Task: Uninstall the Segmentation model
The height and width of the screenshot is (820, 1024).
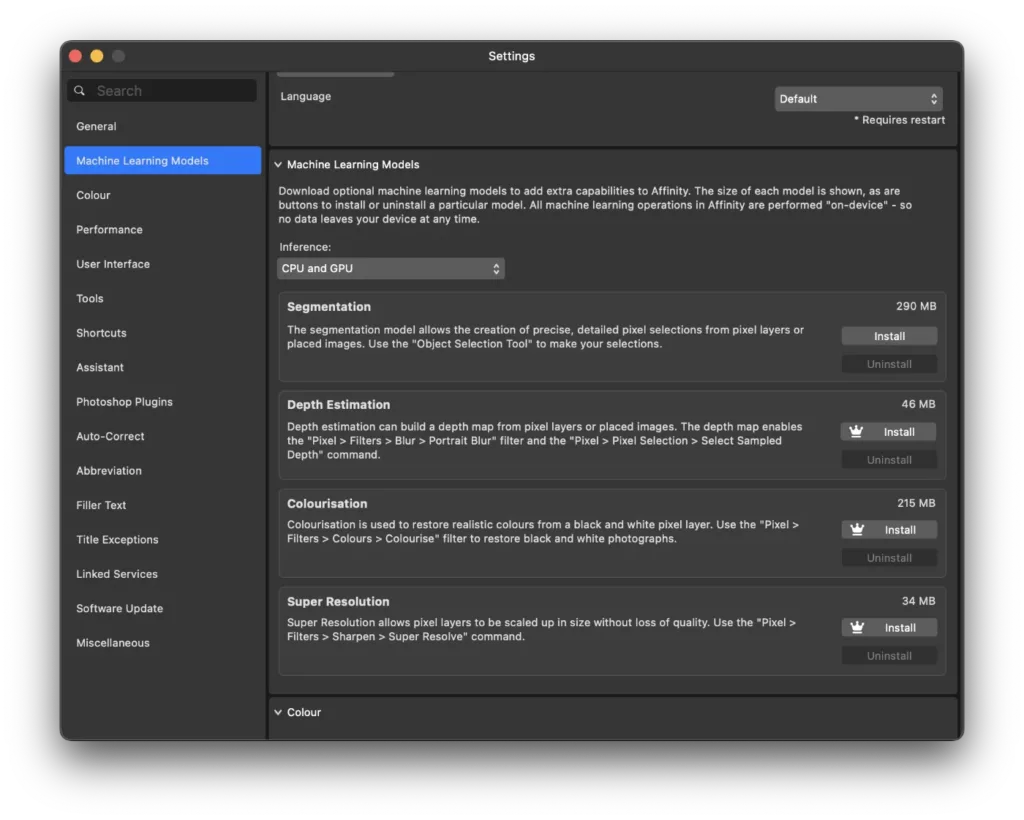Action: tap(889, 364)
